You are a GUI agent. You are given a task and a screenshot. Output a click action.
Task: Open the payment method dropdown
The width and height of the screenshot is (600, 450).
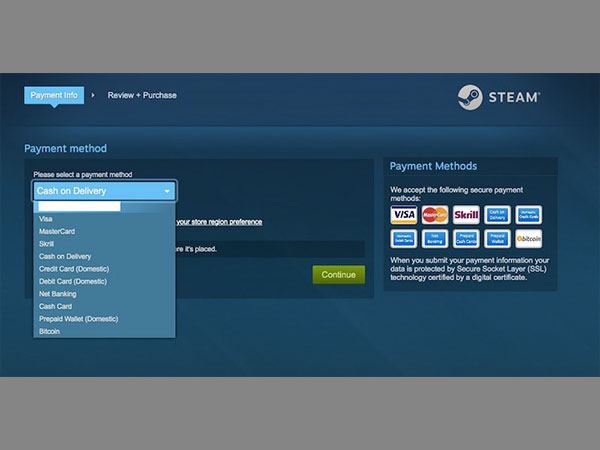pos(104,191)
